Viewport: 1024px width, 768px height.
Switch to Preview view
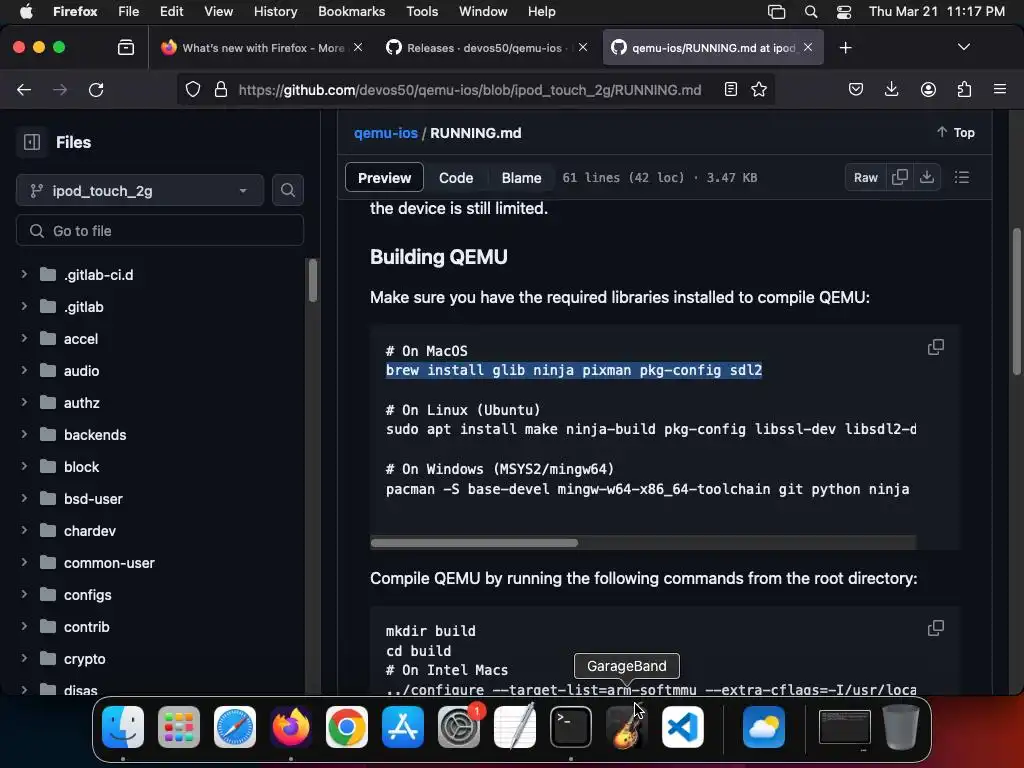pos(384,178)
